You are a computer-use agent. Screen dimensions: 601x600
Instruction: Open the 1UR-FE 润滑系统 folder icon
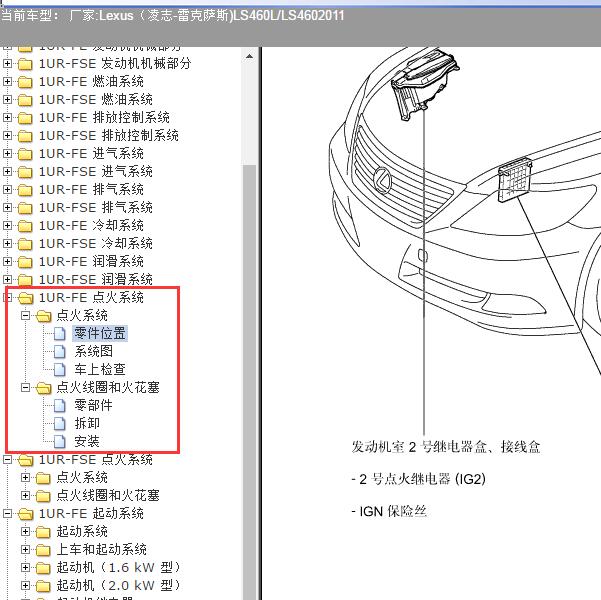(25, 262)
